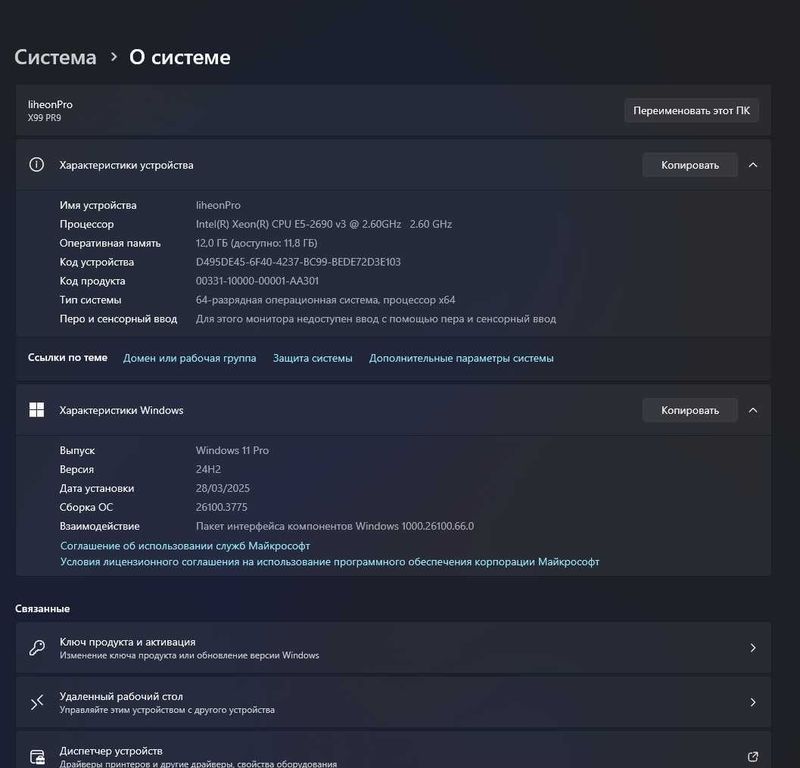Click the Имя устройства label
The width and height of the screenshot is (800, 768).
tap(98, 205)
